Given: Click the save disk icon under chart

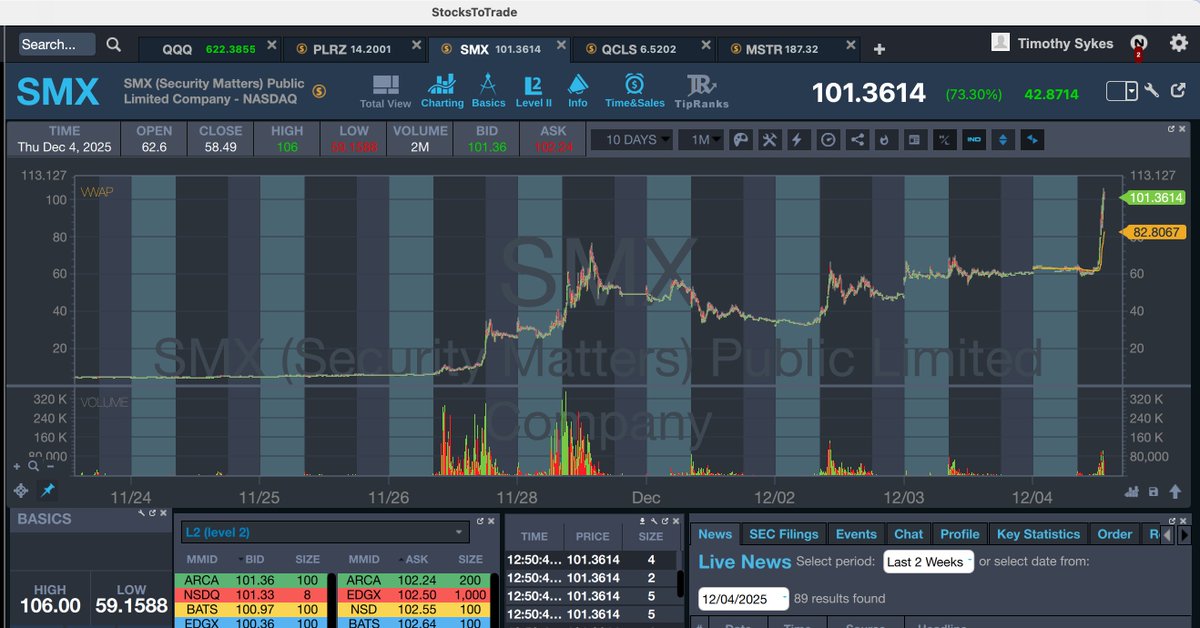Looking at the screenshot, I should pos(1154,491).
